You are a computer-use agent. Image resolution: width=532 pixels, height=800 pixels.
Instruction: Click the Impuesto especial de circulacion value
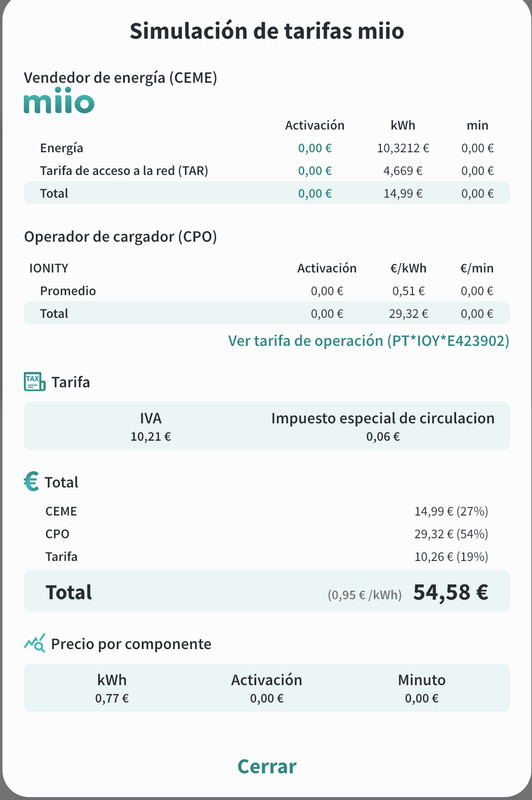point(383,437)
